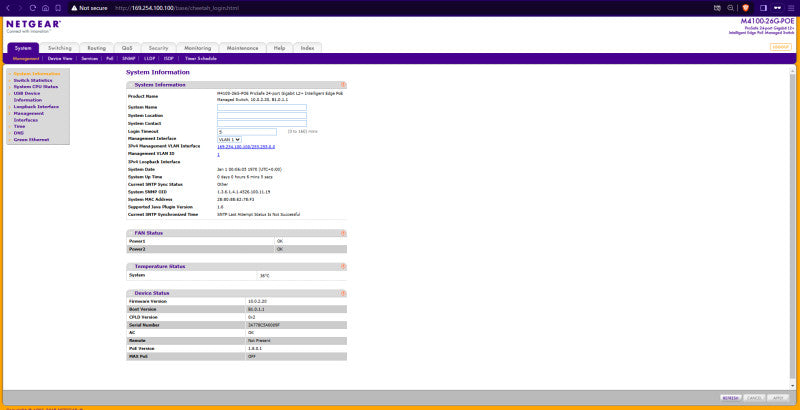This screenshot has width=800, height=410.
Task: Open USB Device Information in the sidebar
Action: point(28,97)
